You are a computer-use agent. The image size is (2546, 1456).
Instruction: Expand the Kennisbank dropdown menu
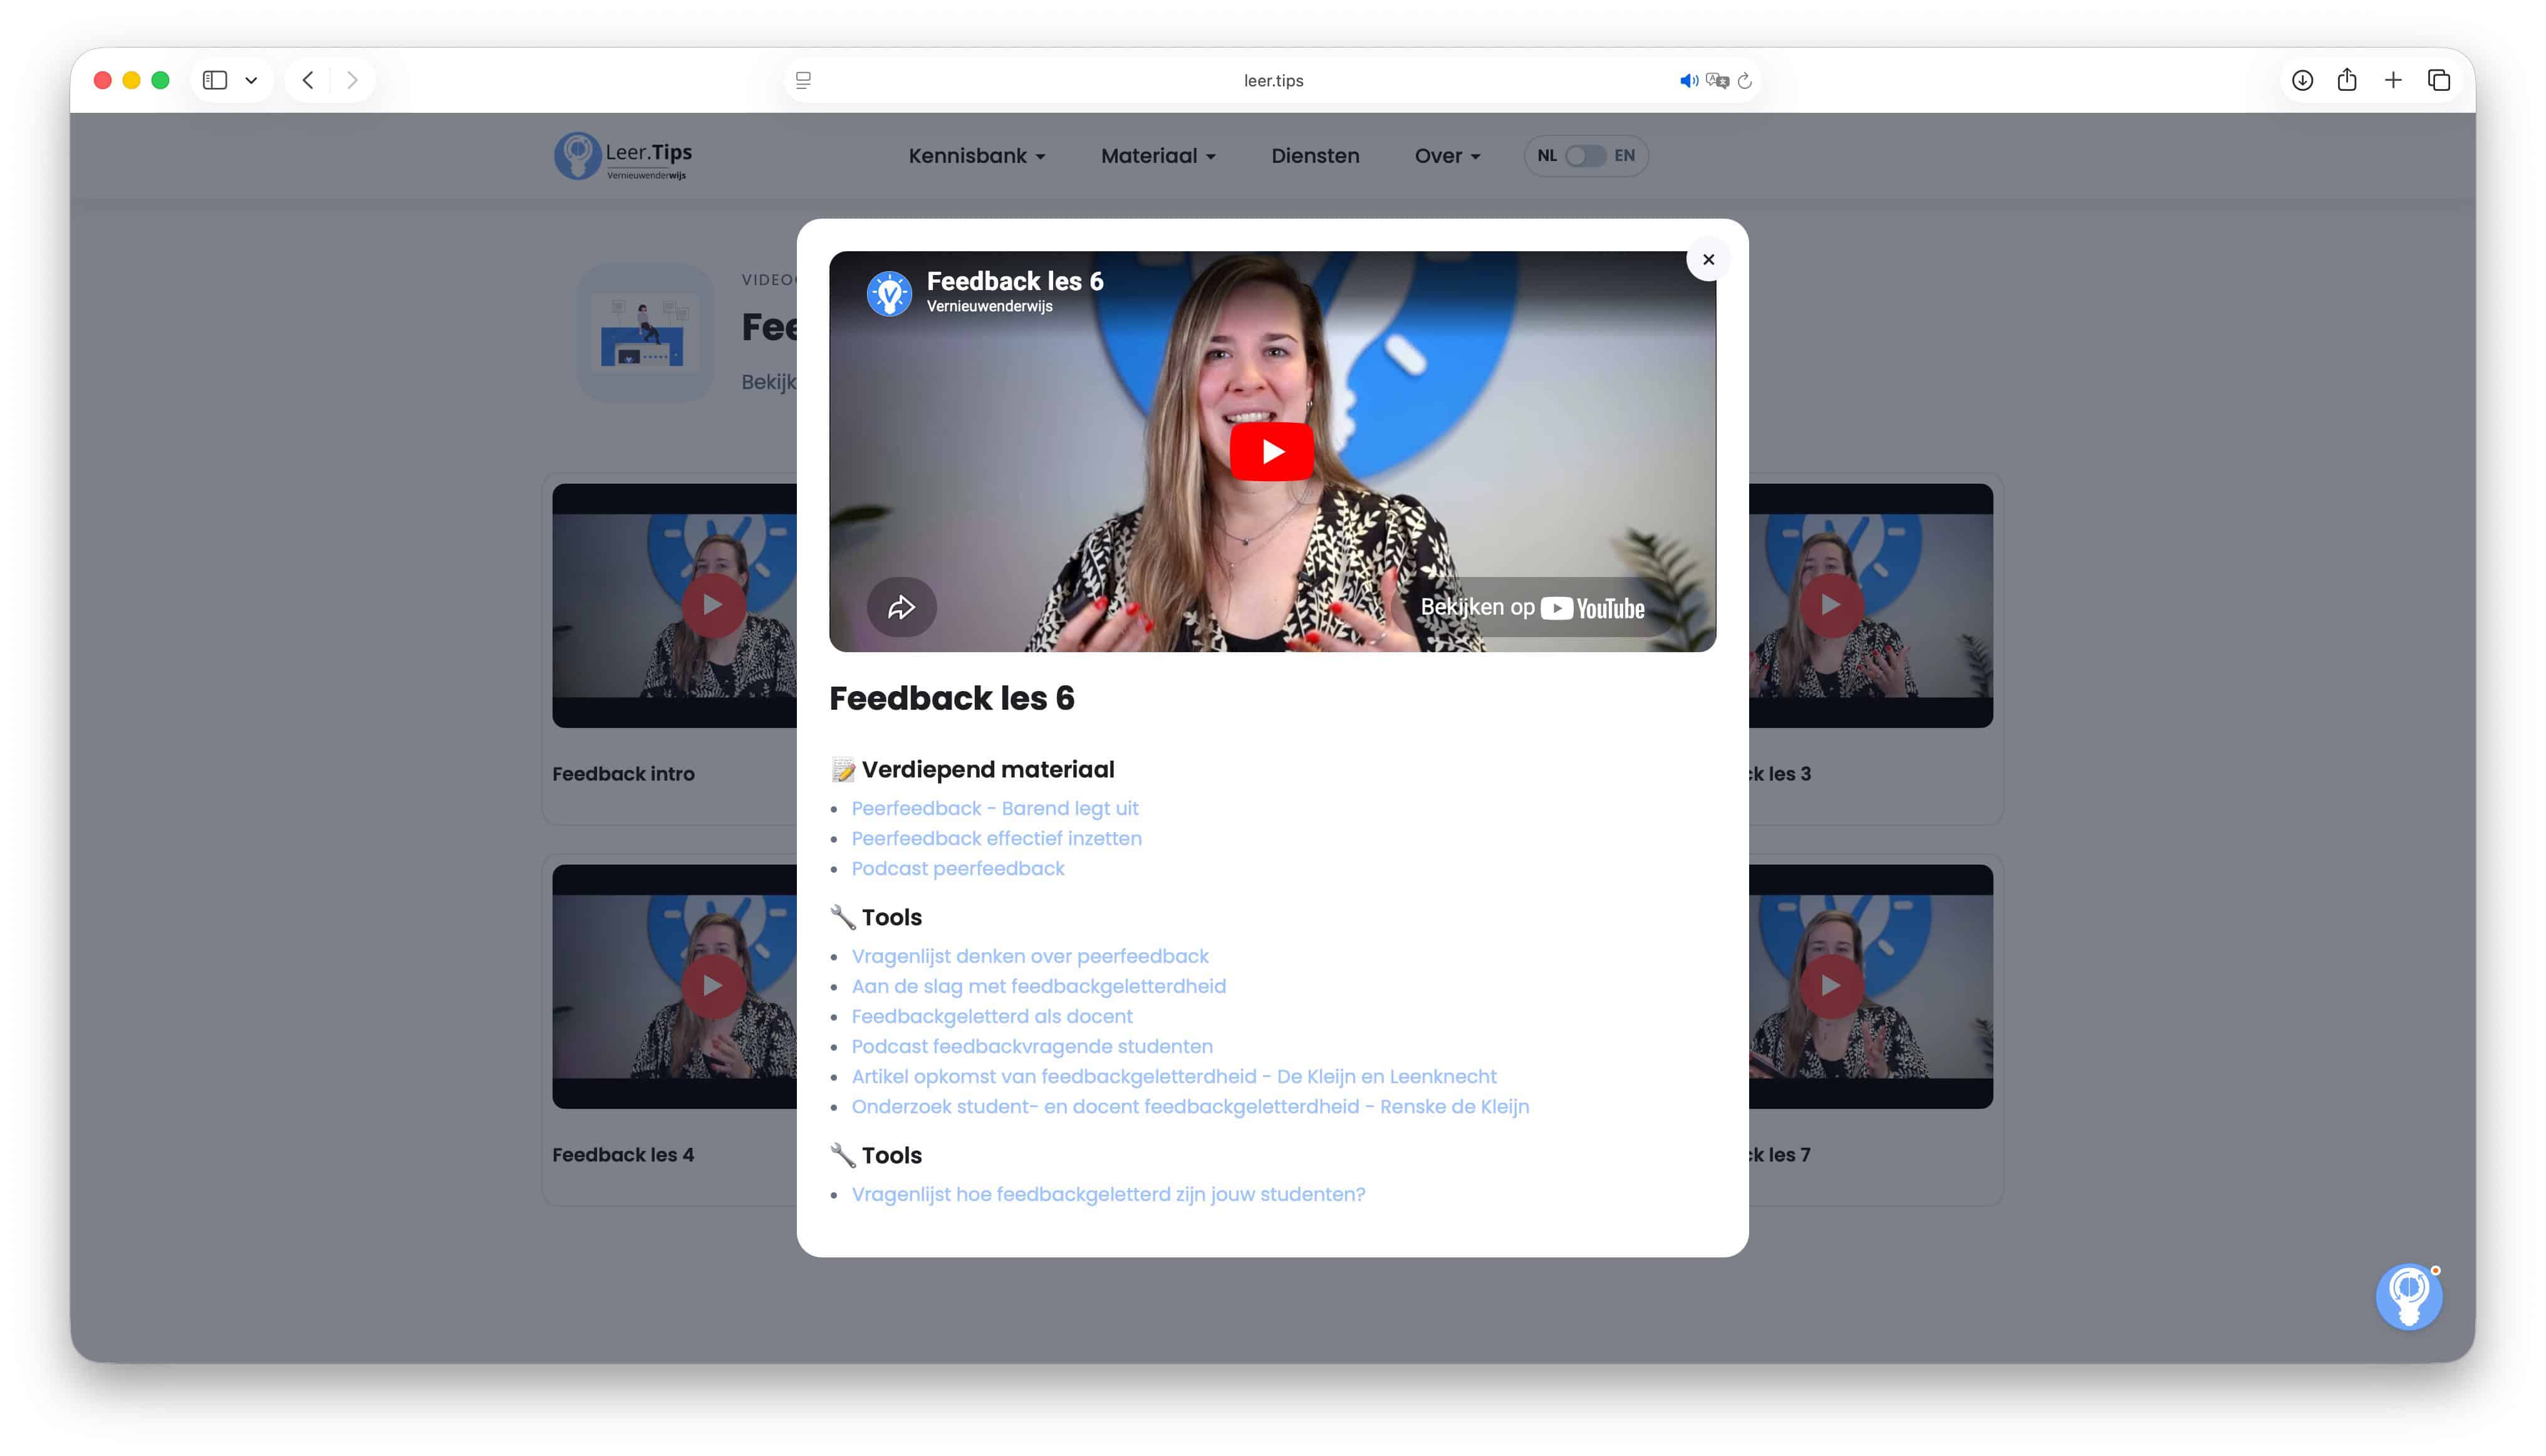pos(977,156)
